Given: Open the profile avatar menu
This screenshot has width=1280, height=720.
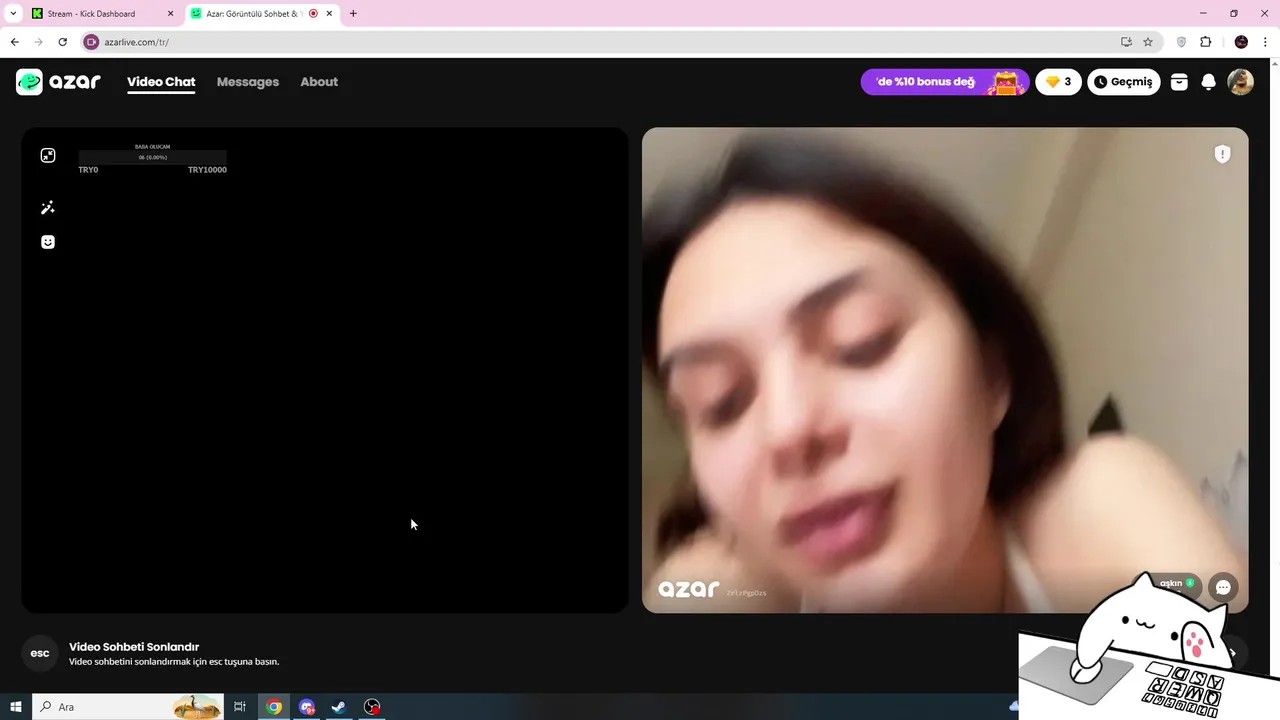Looking at the screenshot, I should pos(1240,82).
